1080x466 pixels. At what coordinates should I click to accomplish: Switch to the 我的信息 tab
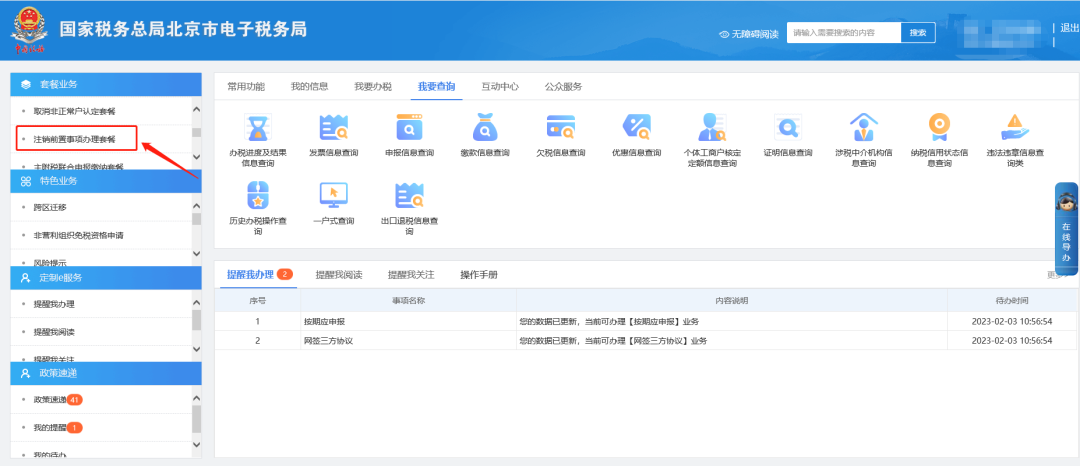[309, 87]
